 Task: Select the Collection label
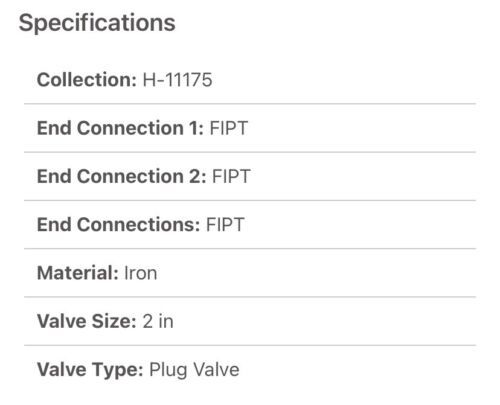pos(87,80)
